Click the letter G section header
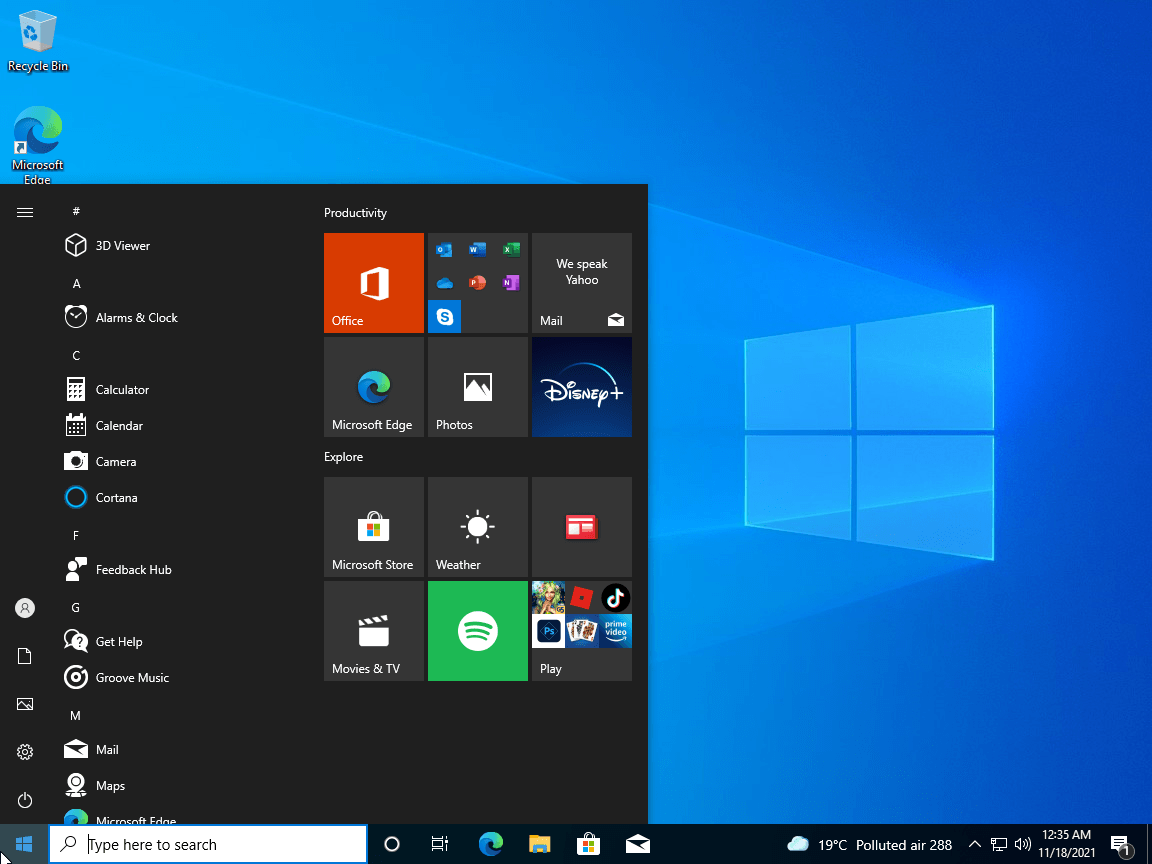Screen dimensions: 1152x864 [75, 607]
